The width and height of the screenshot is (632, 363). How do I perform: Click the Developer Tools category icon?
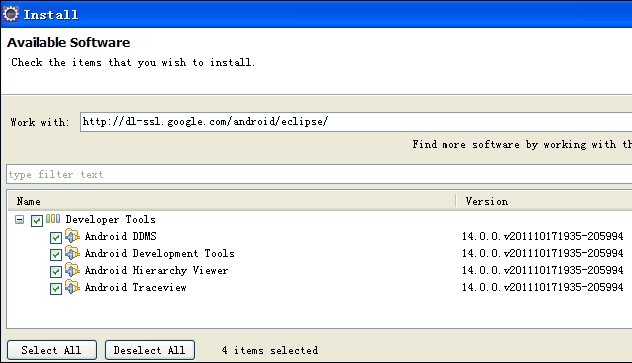(x=53, y=219)
